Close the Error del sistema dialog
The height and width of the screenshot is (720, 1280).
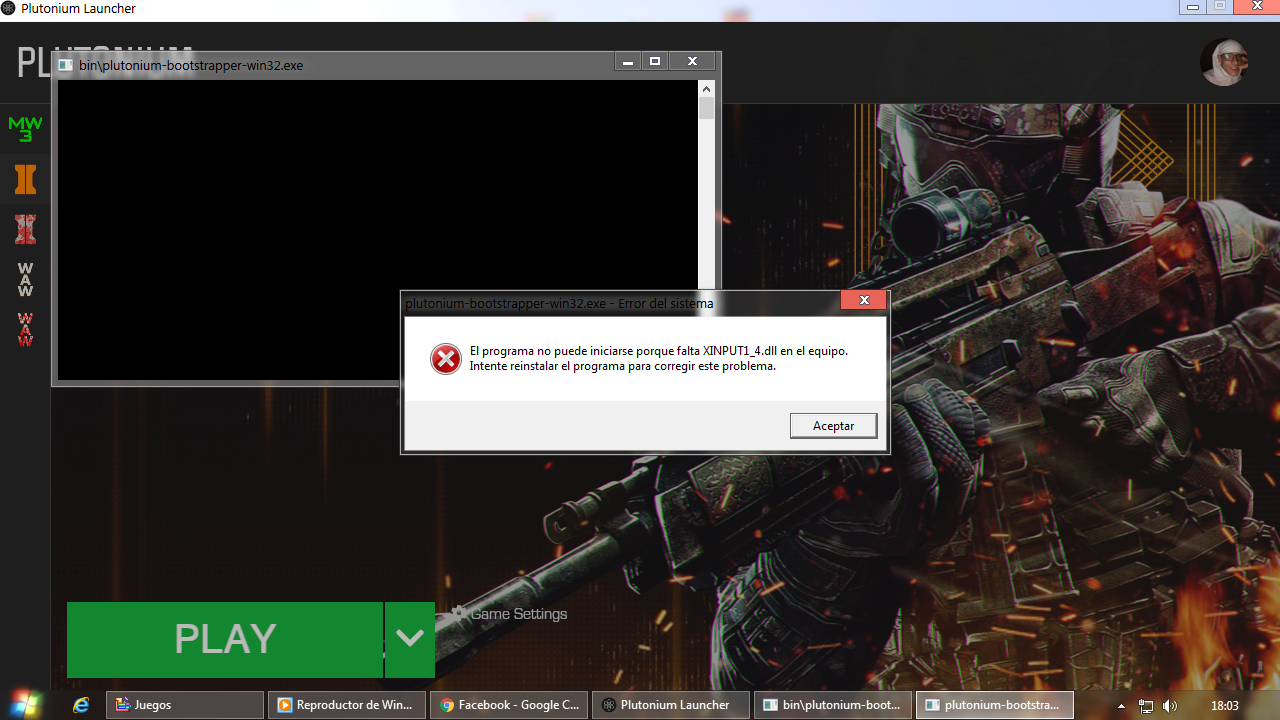click(863, 300)
